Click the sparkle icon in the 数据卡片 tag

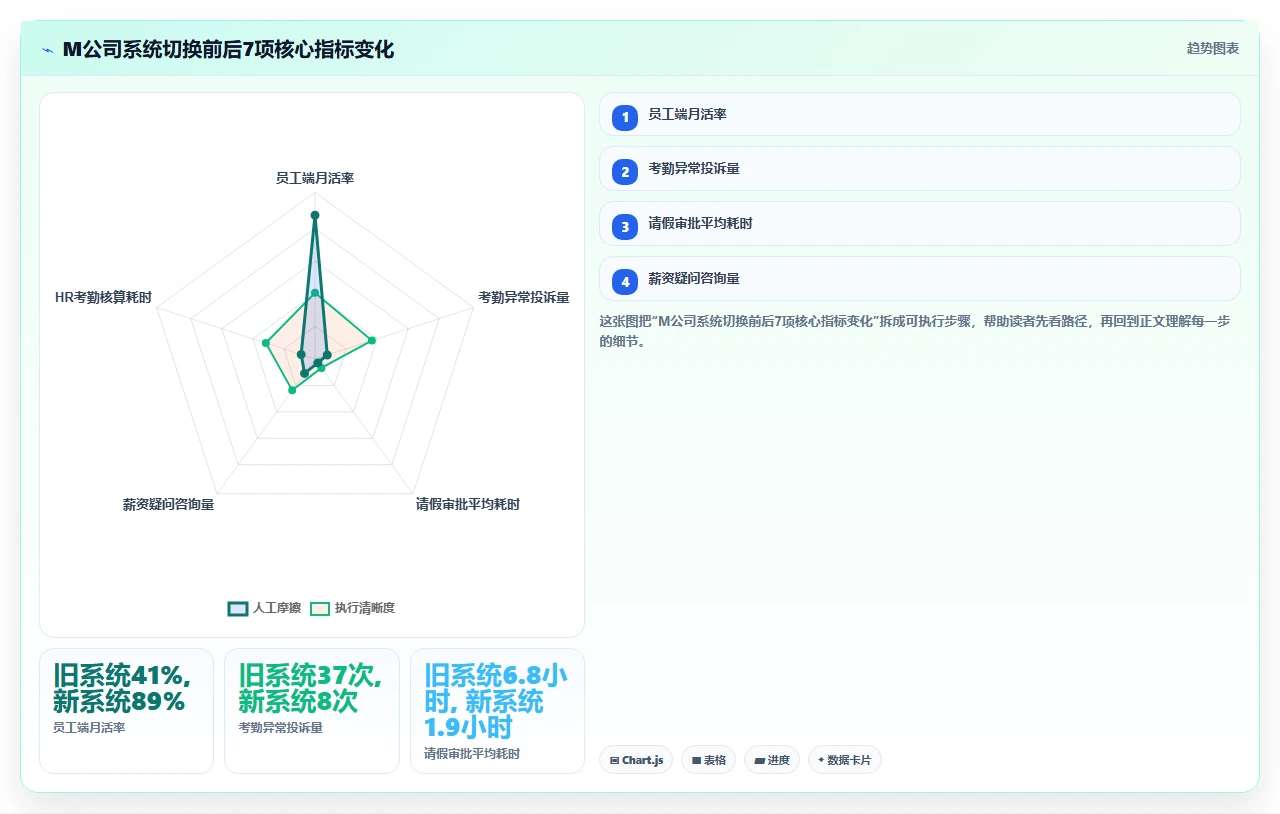tap(821, 760)
